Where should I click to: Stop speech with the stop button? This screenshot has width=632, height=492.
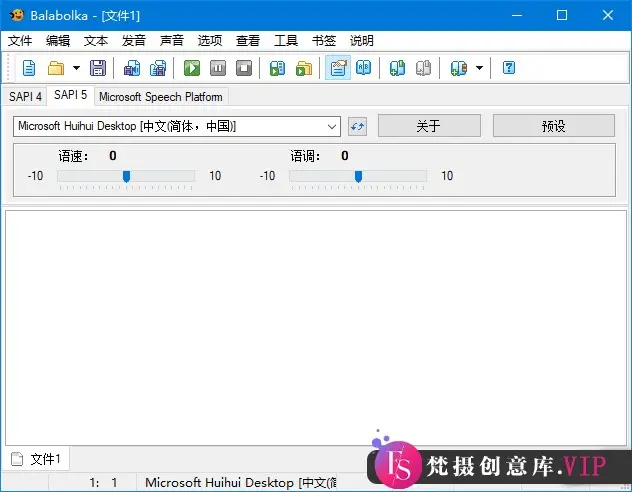244,68
